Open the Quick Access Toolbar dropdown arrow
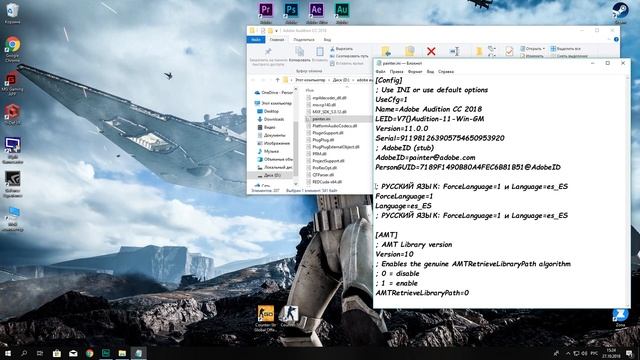Screen dimensions: 640x360 [277, 31]
